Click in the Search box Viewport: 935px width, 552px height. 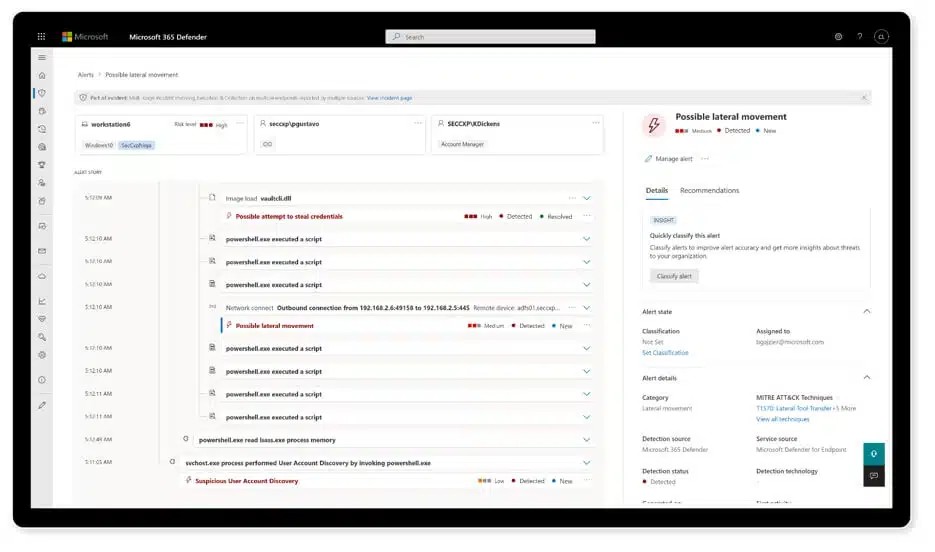tap(490, 36)
